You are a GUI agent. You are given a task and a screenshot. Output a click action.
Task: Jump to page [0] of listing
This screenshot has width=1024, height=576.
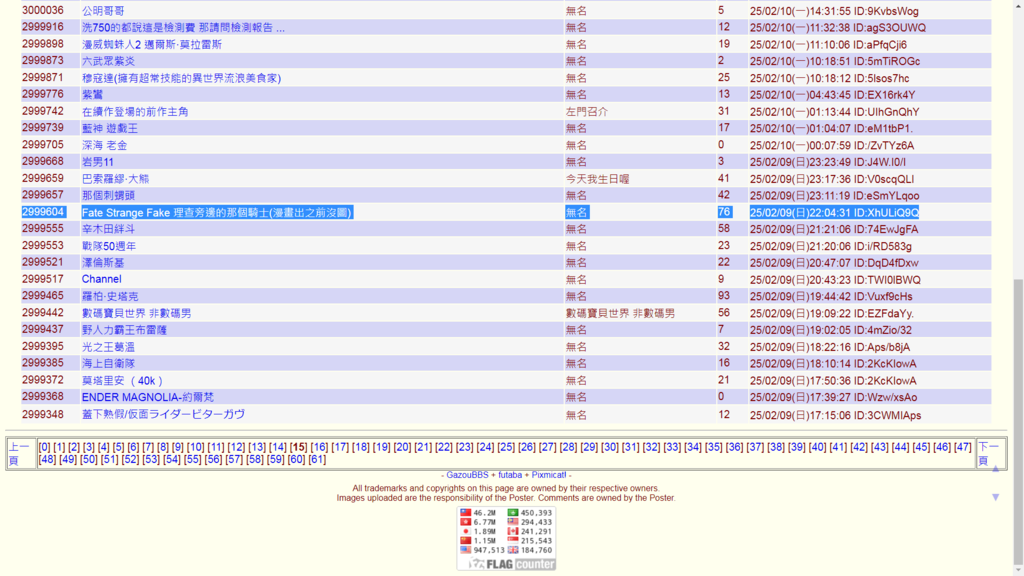point(44,447)
